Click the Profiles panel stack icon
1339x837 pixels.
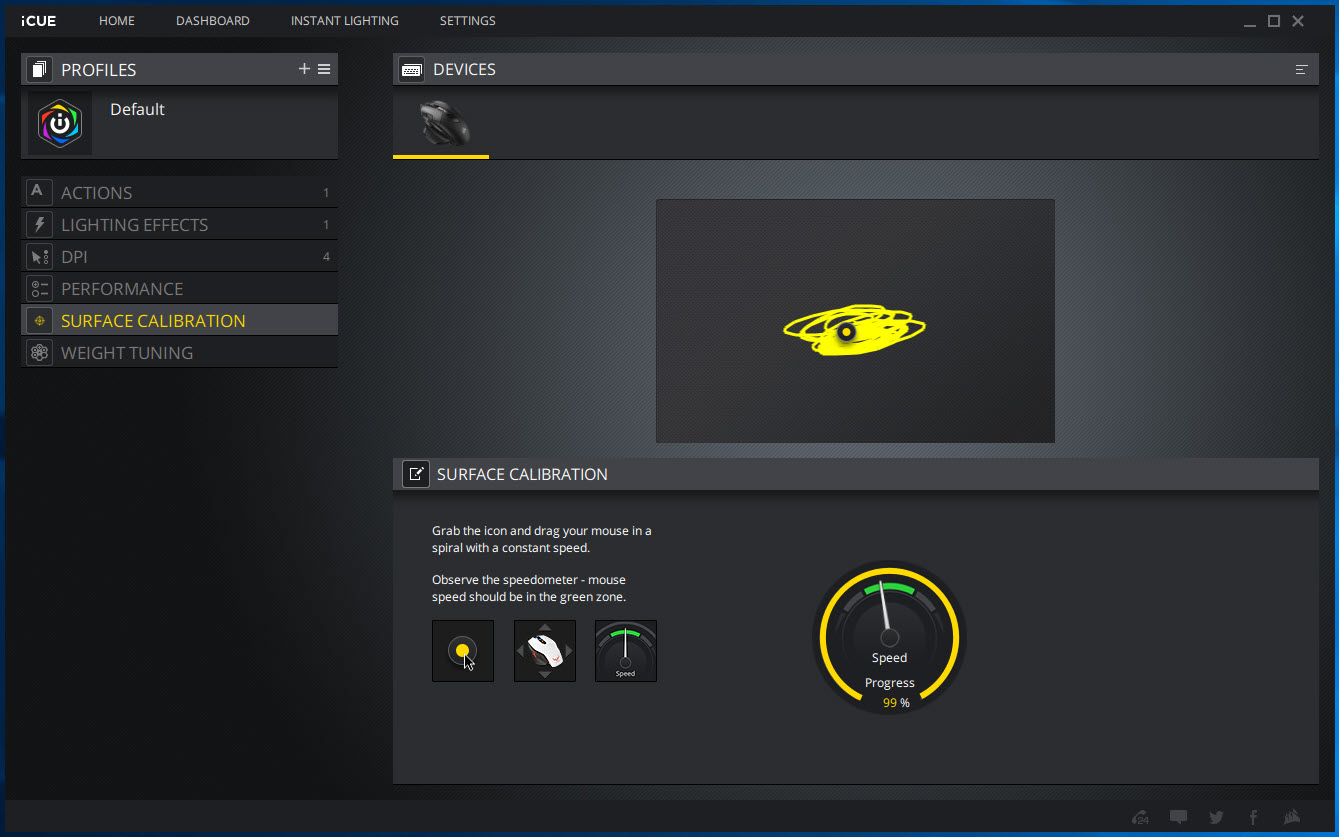tap(39, 69)
